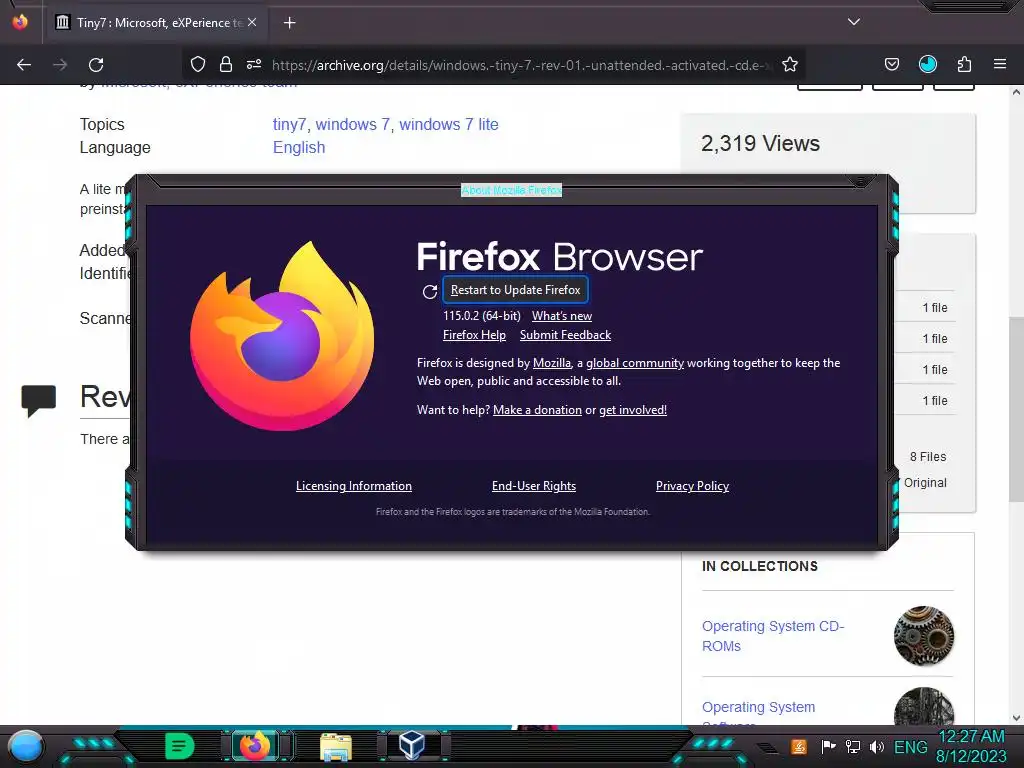This screenshot has height=768, width=1024.
Task: Open the Extensions puzzle-piece menu
Action: tap(964, 64)
